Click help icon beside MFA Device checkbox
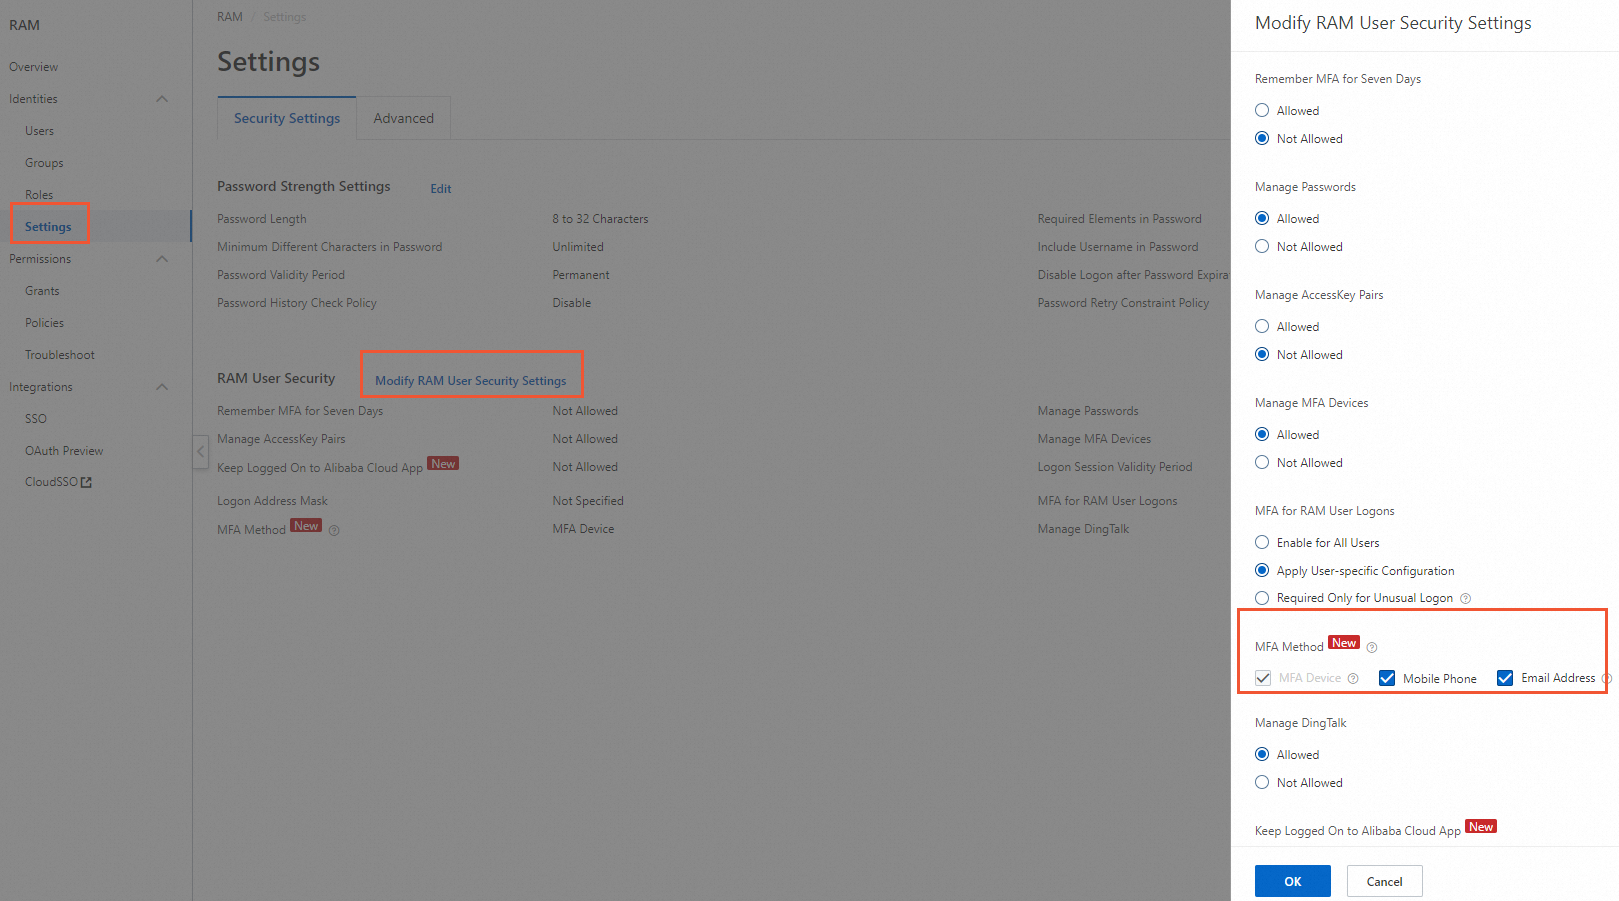1619x901 pixels. coord(1353,678)
